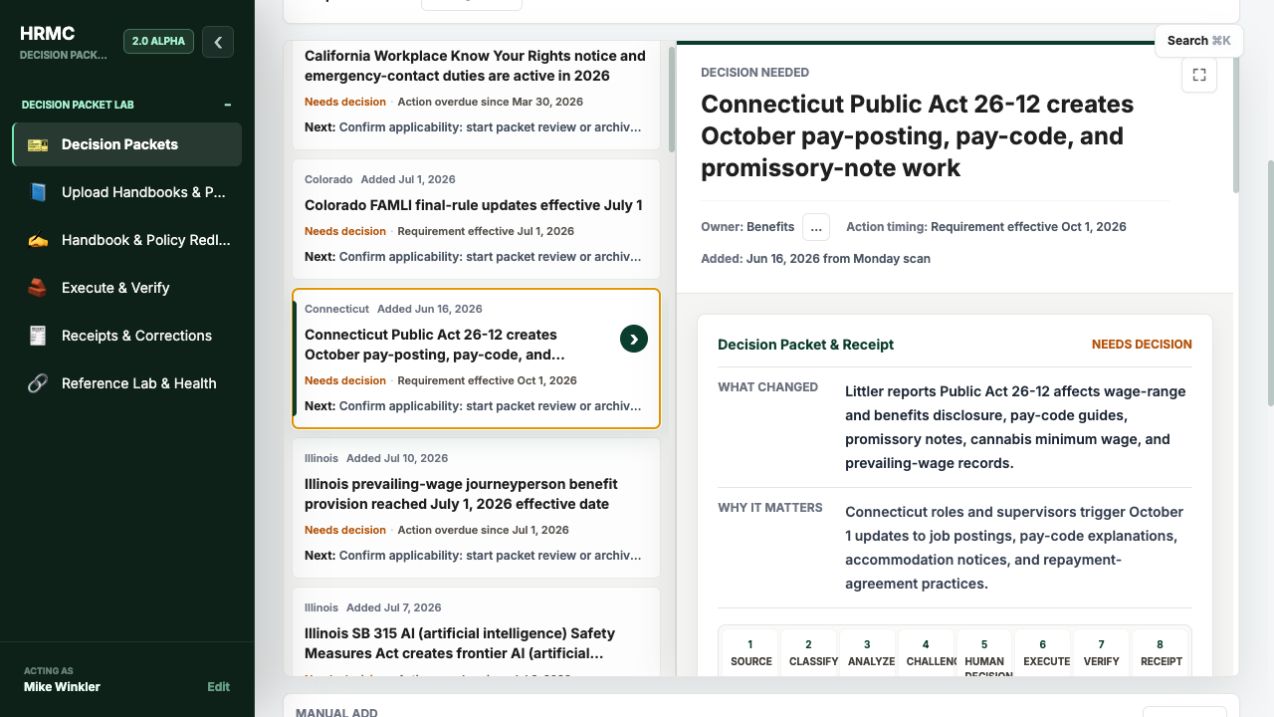The width and height of the screenshot is (1274, 717).
Task: Expand the detail panel to fullscreen
Action: pos(1199,75)
